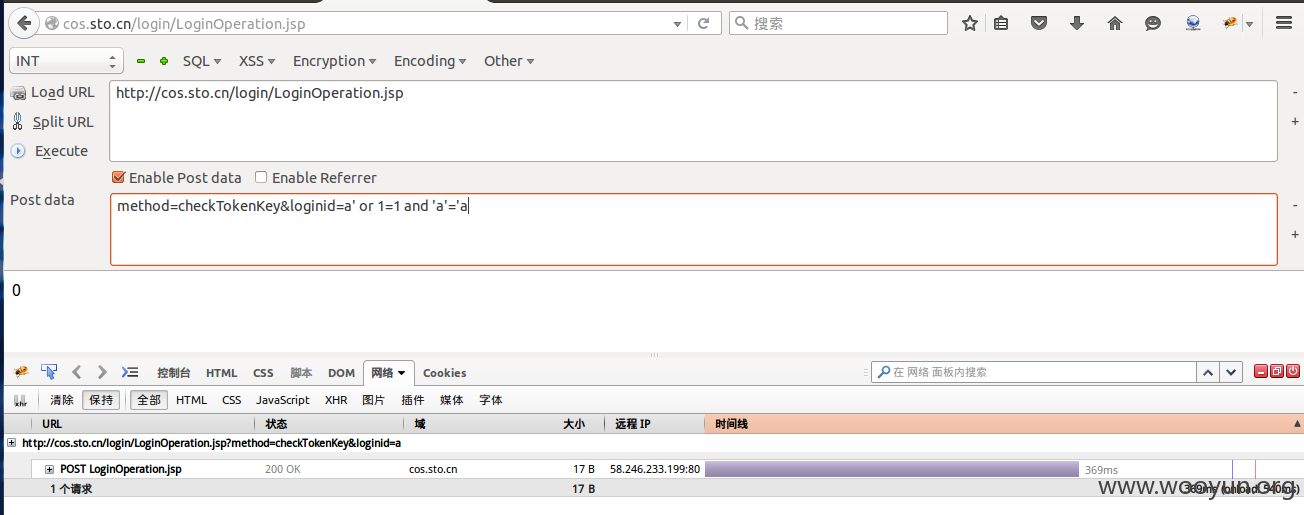1304x515 pixels.
Task: Open the INT type dropdown
Action: coord(66,61)
